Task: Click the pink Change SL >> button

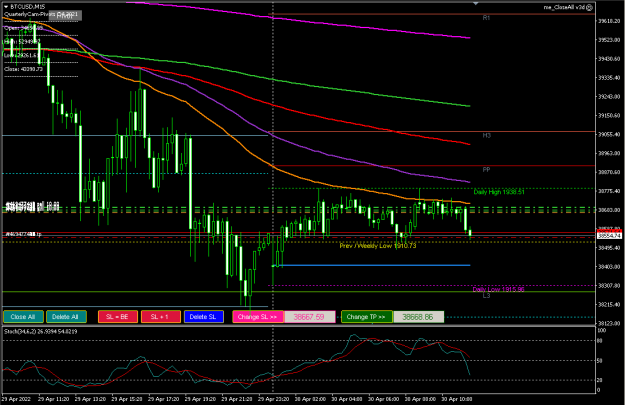Action: coord(258,317)
